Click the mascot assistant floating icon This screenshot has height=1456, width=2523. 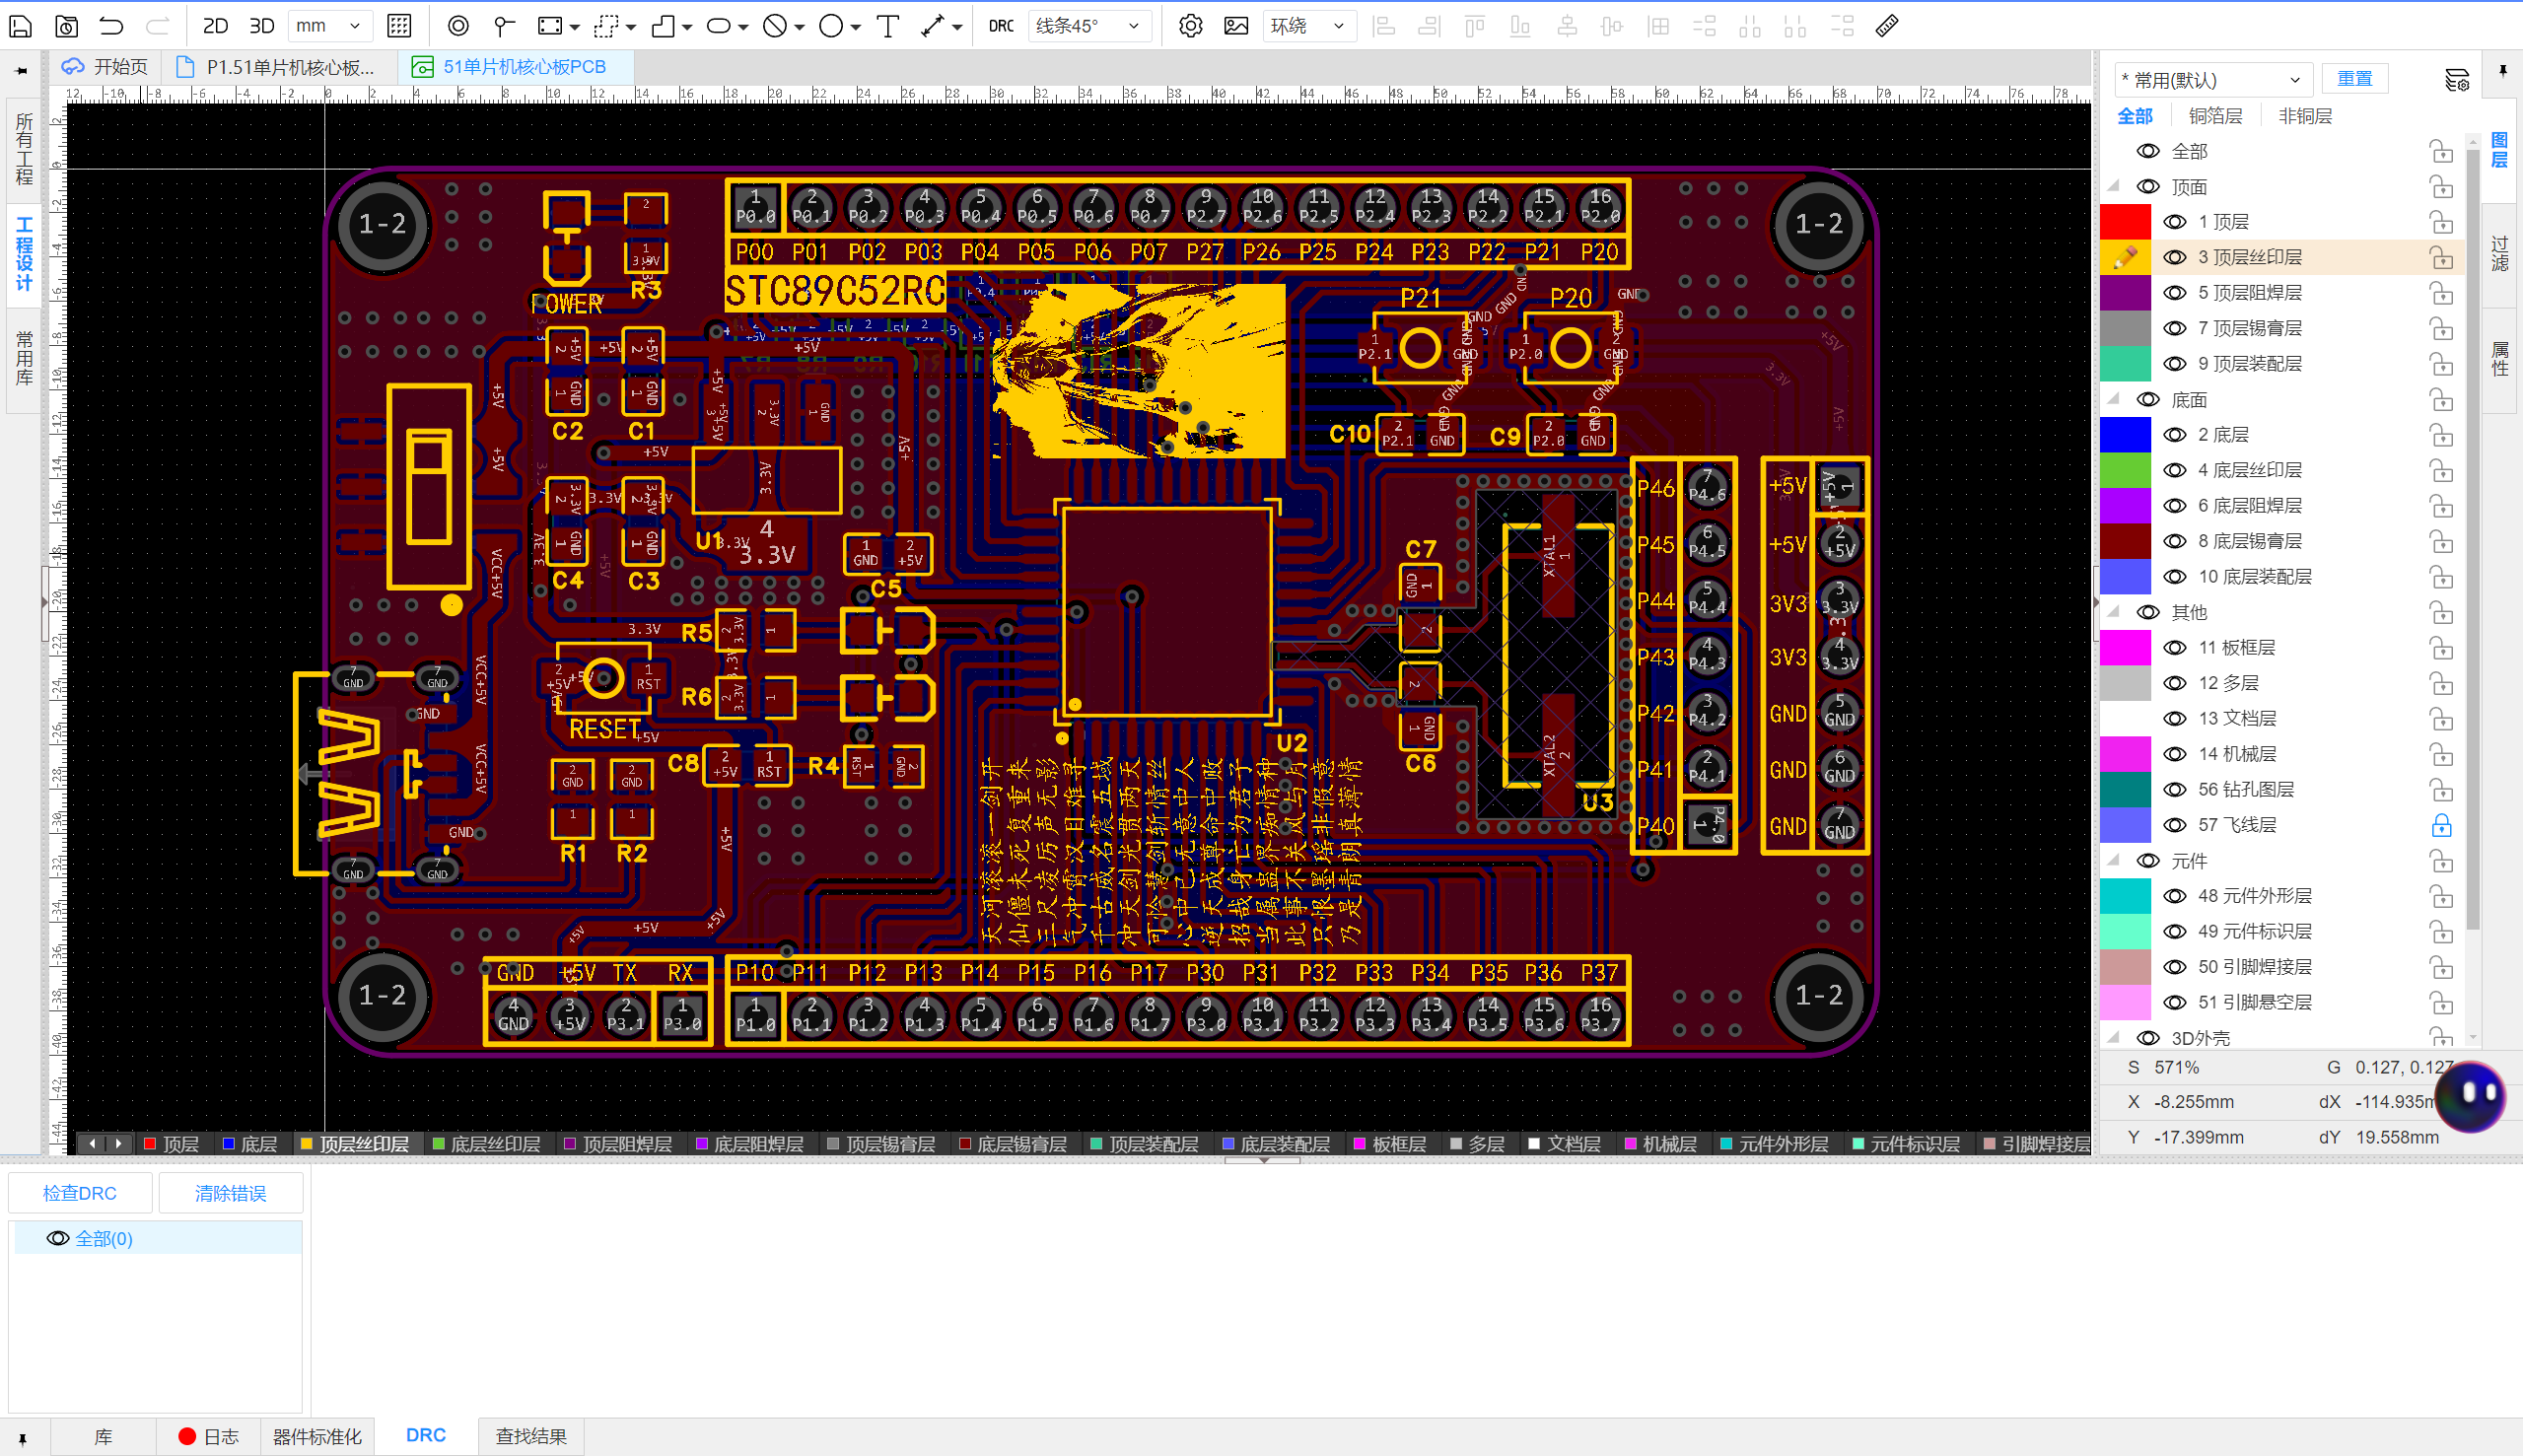click(2470, 1096)
